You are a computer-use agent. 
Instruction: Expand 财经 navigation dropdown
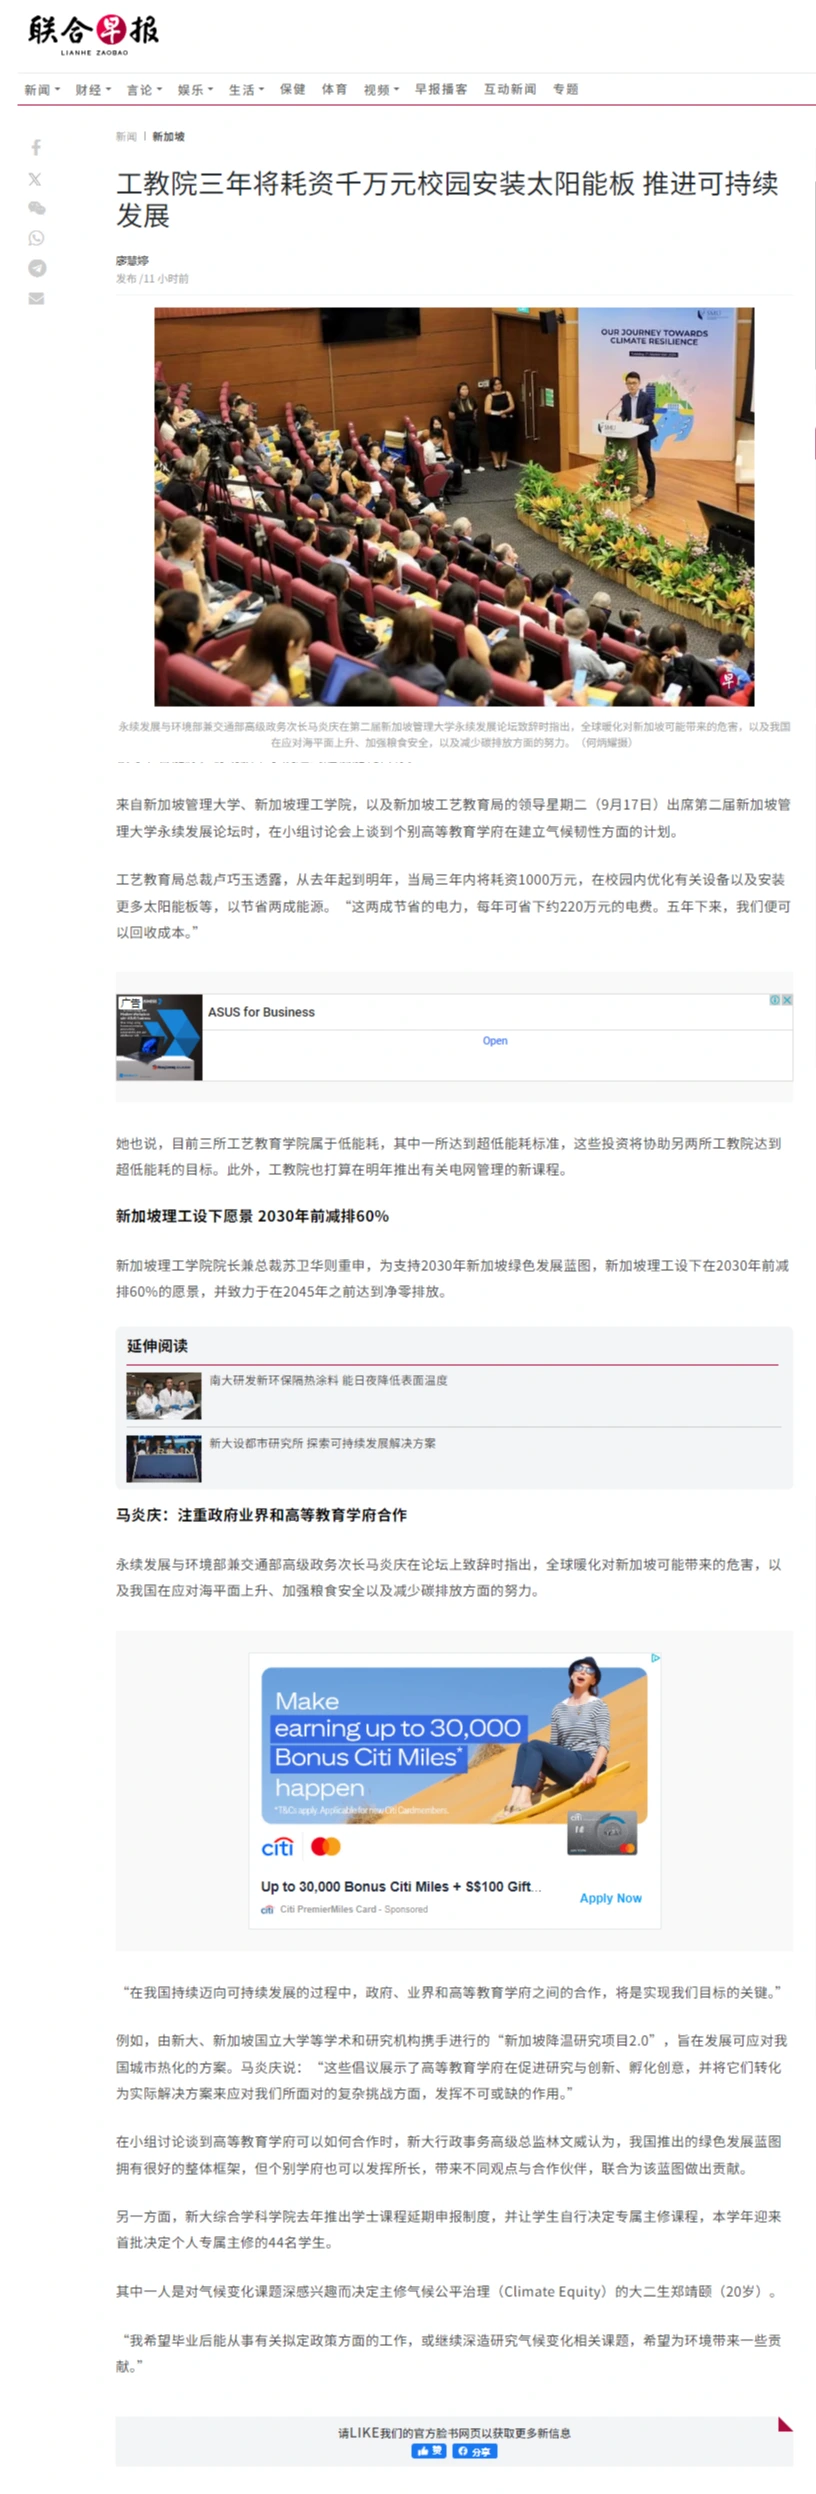click(93, 90)
